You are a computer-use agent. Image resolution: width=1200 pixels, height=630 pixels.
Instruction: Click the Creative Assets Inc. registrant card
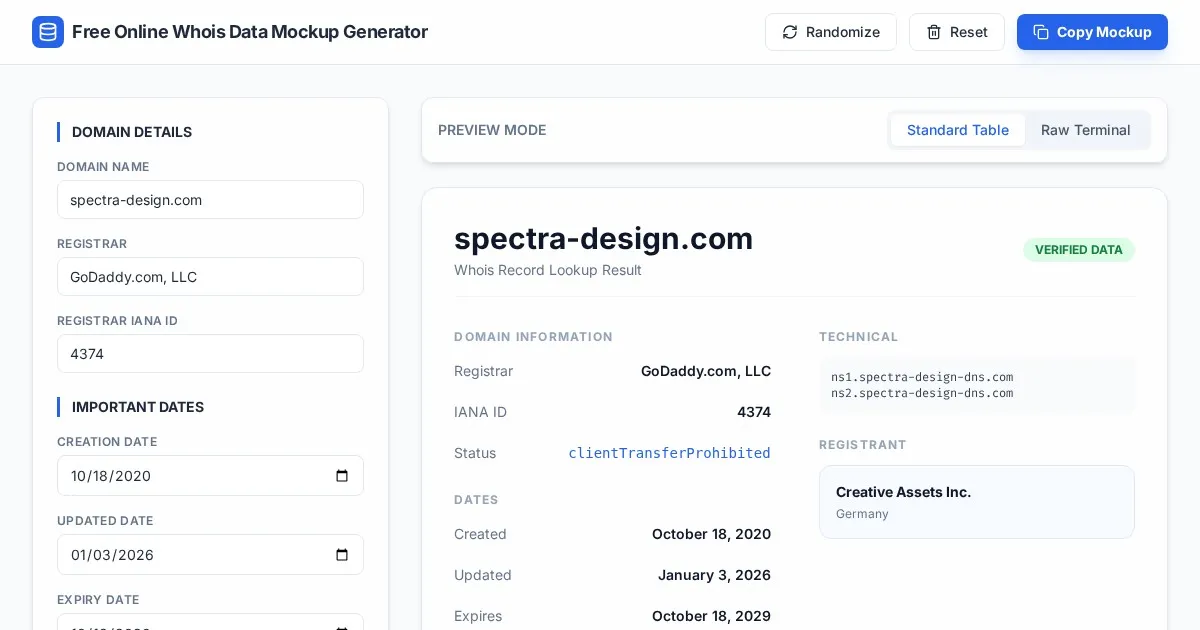(976, 502)
